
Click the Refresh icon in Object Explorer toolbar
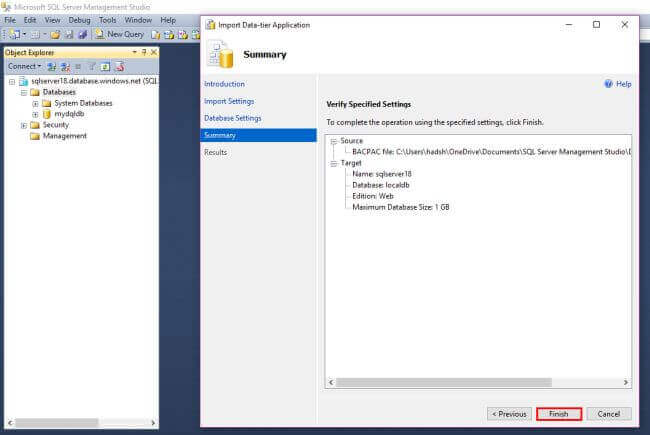[x=105, y=66]
